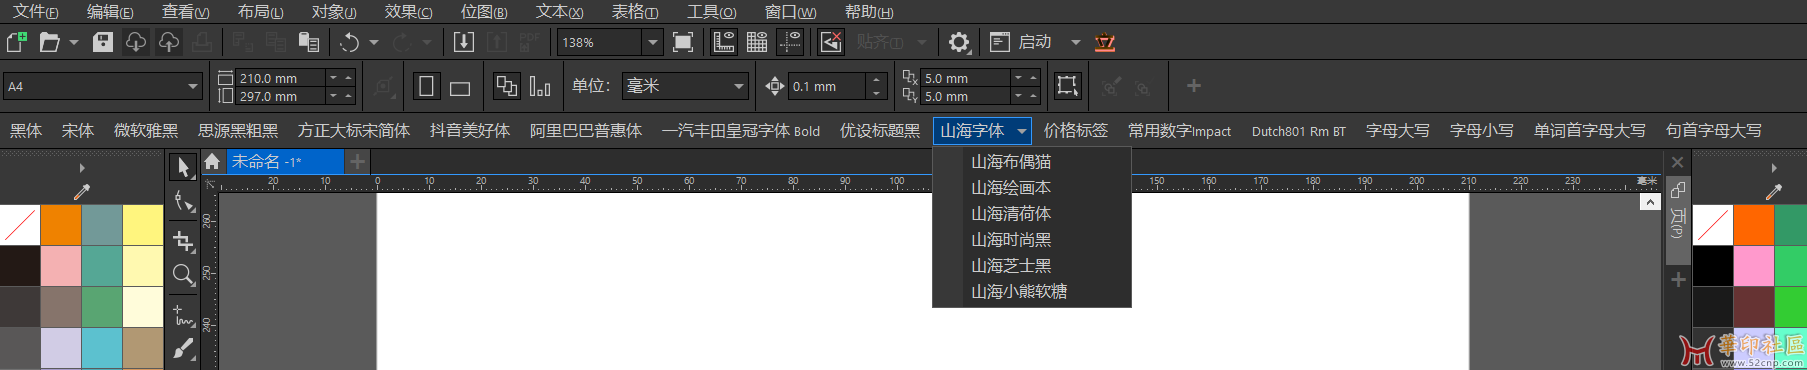Expand the 启动 dropdown arrow
The height and width of the screenshot is (370, 1807).
point(1076,42)
